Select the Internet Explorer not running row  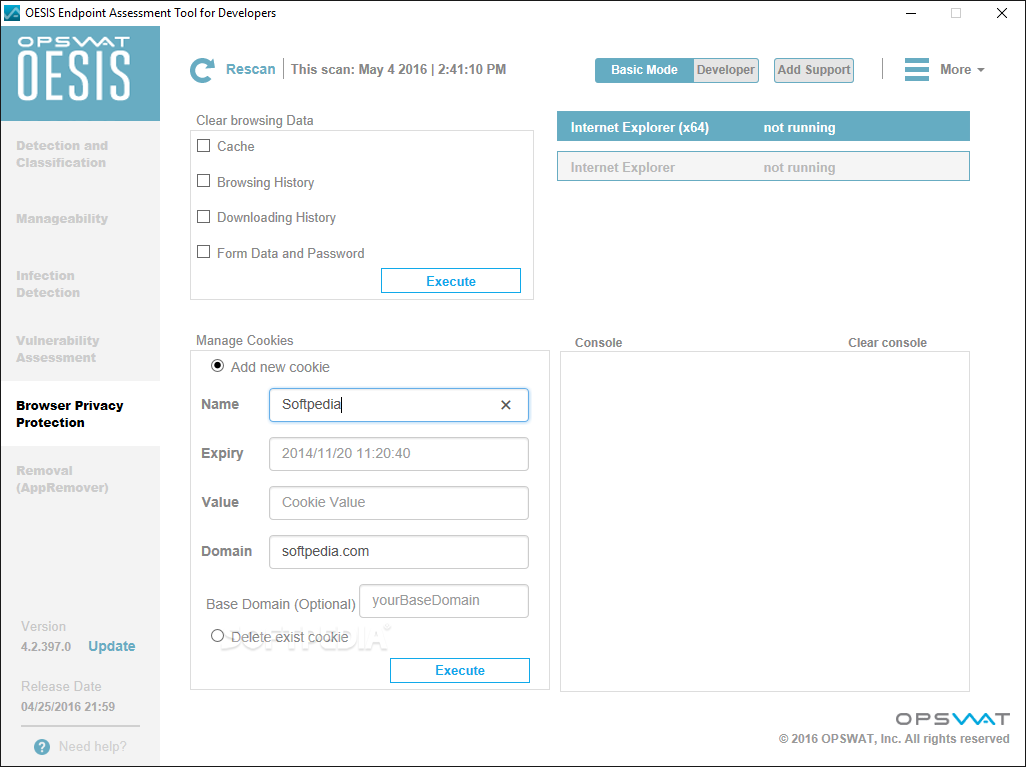tap(763, 166)
